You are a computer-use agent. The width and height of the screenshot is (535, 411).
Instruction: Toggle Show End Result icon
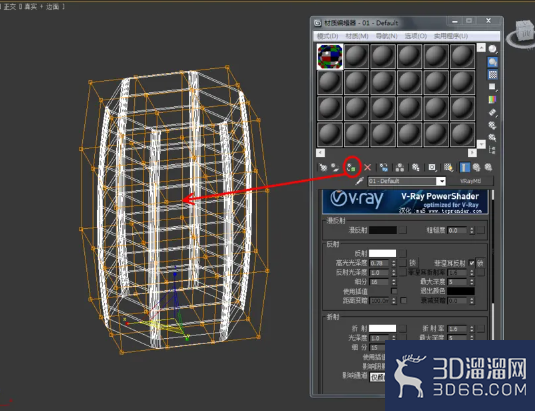tap(464, 167)
